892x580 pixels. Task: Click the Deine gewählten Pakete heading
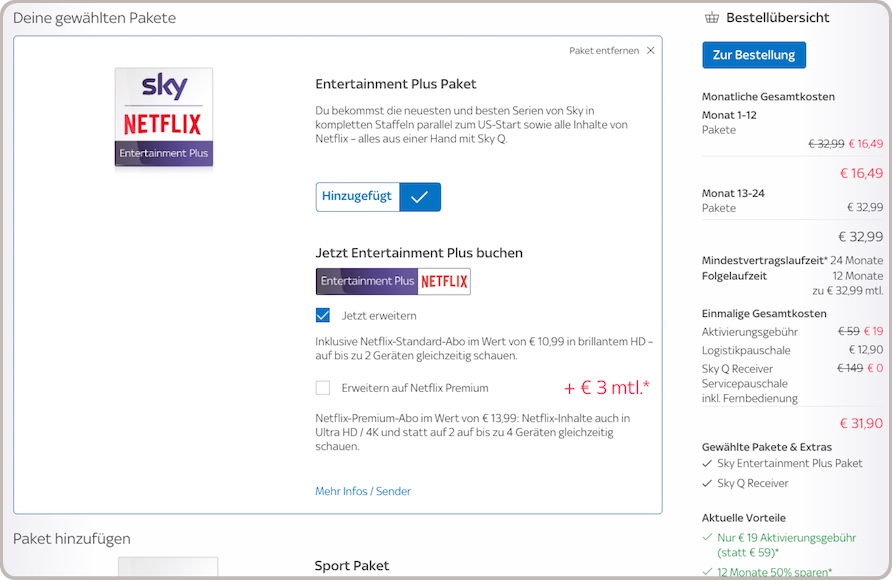pos(94,18)
